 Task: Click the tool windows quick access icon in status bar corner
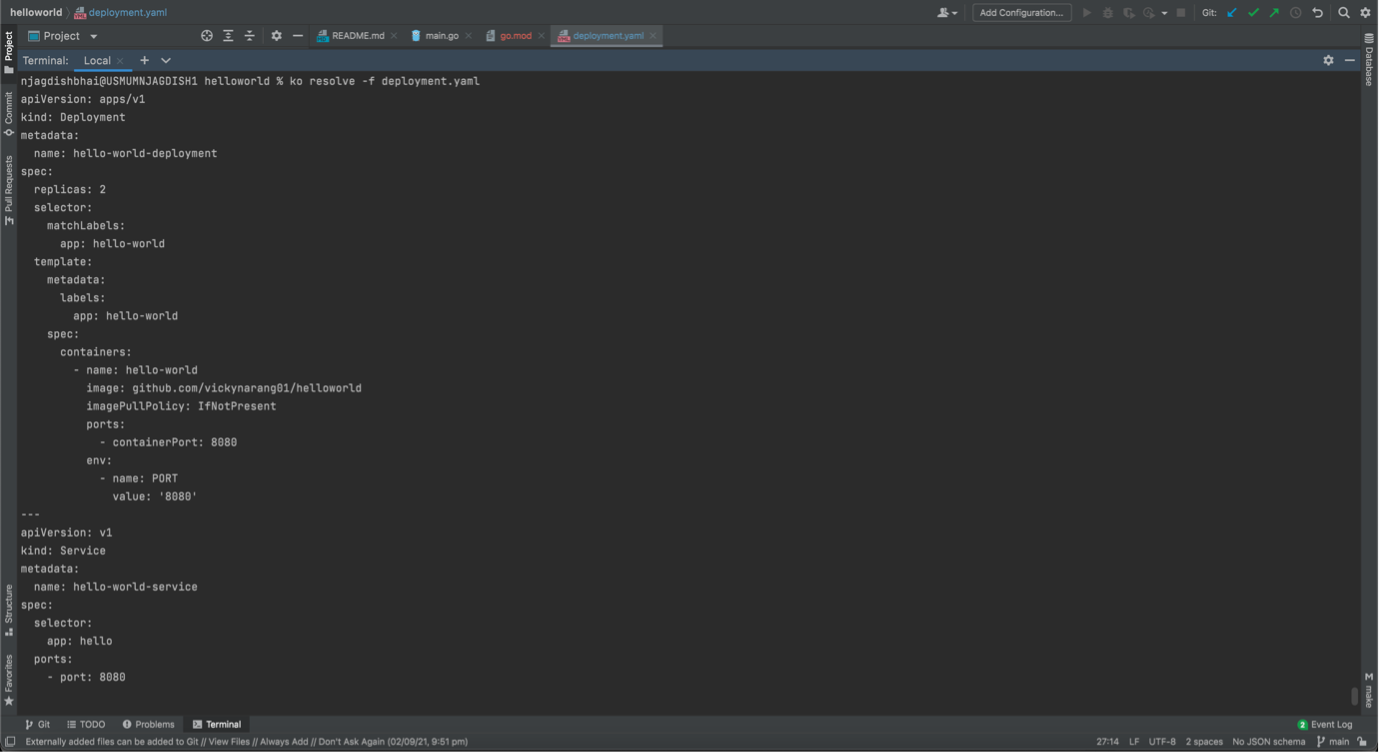pos(10,742)
